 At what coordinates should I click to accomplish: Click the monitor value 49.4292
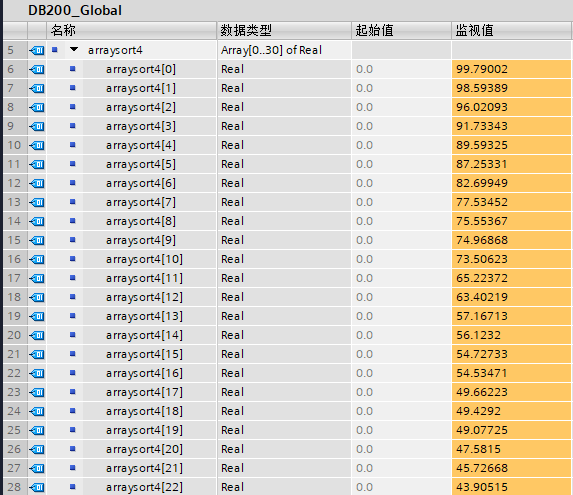(511, 411)
